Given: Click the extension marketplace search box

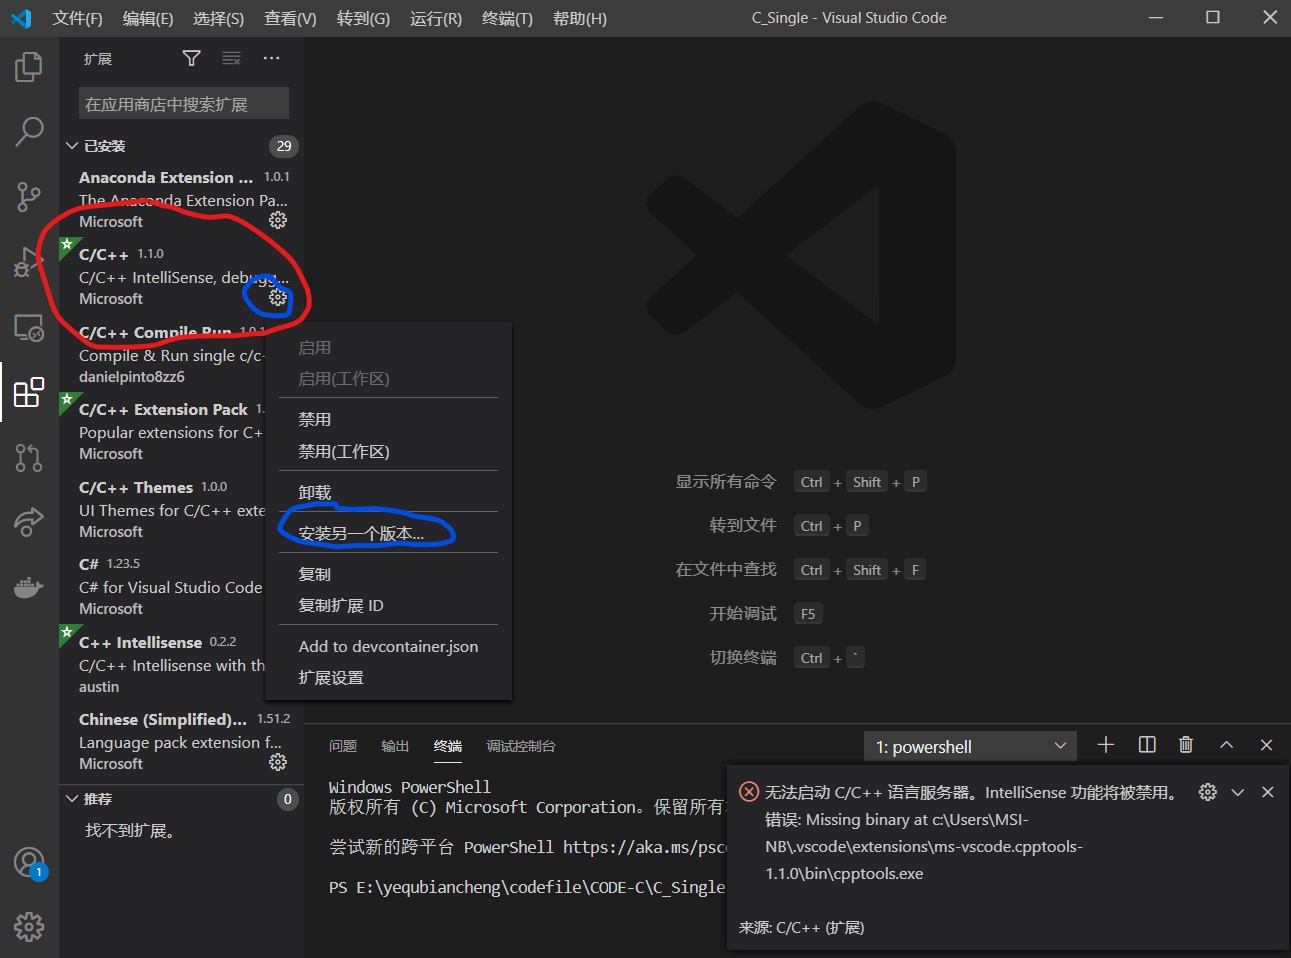Looking at the screenshot, I should click(182, 103).
